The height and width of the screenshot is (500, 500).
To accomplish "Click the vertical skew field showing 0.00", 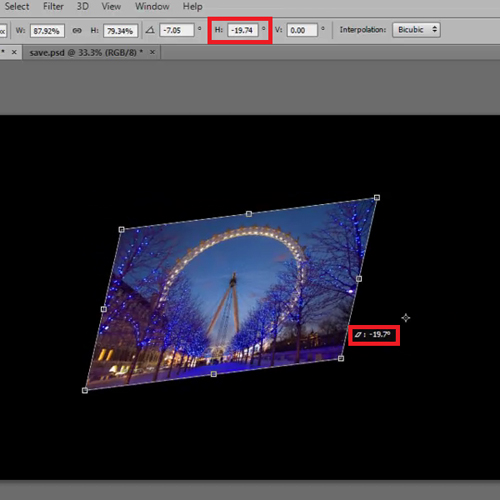I will tap(302, 30).
